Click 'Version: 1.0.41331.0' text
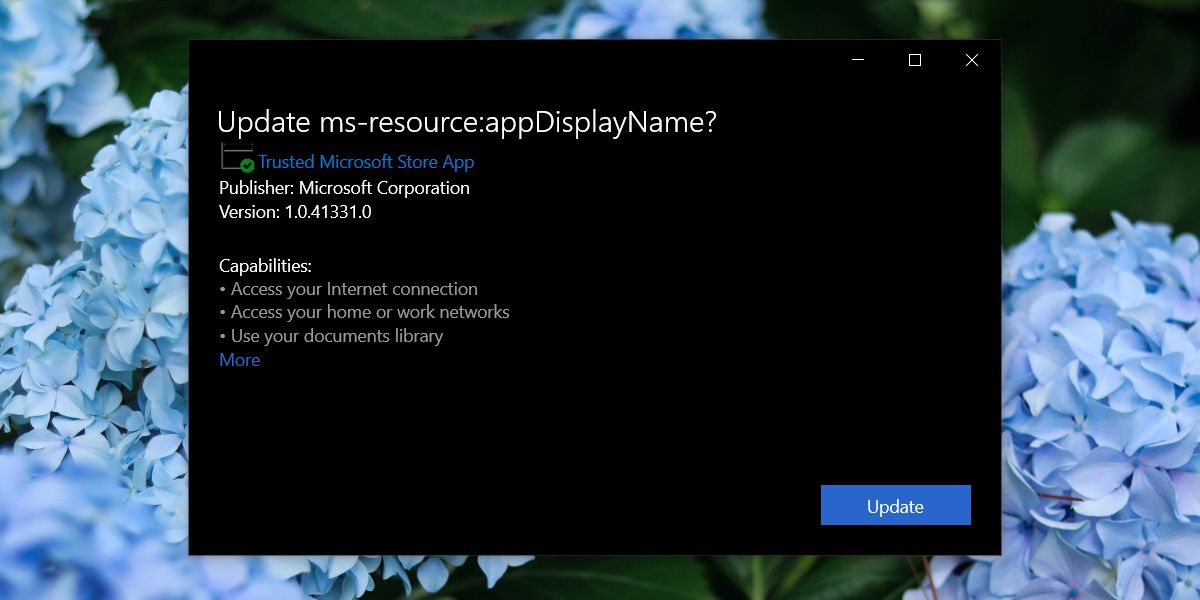 [x=295, y=212]
